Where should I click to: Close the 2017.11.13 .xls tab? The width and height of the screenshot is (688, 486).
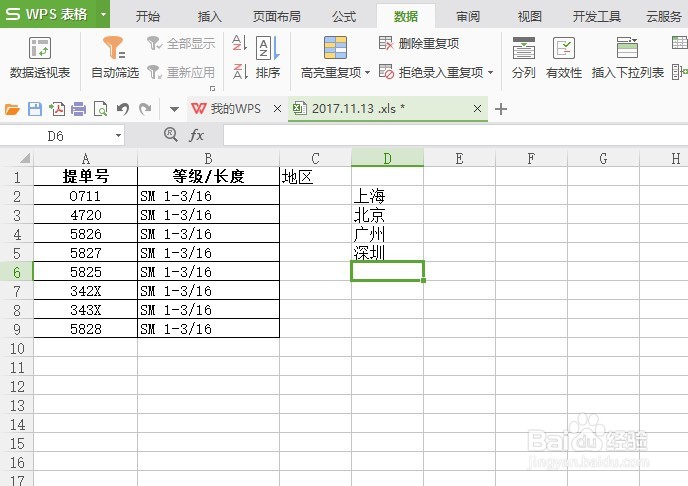(477, 109)
